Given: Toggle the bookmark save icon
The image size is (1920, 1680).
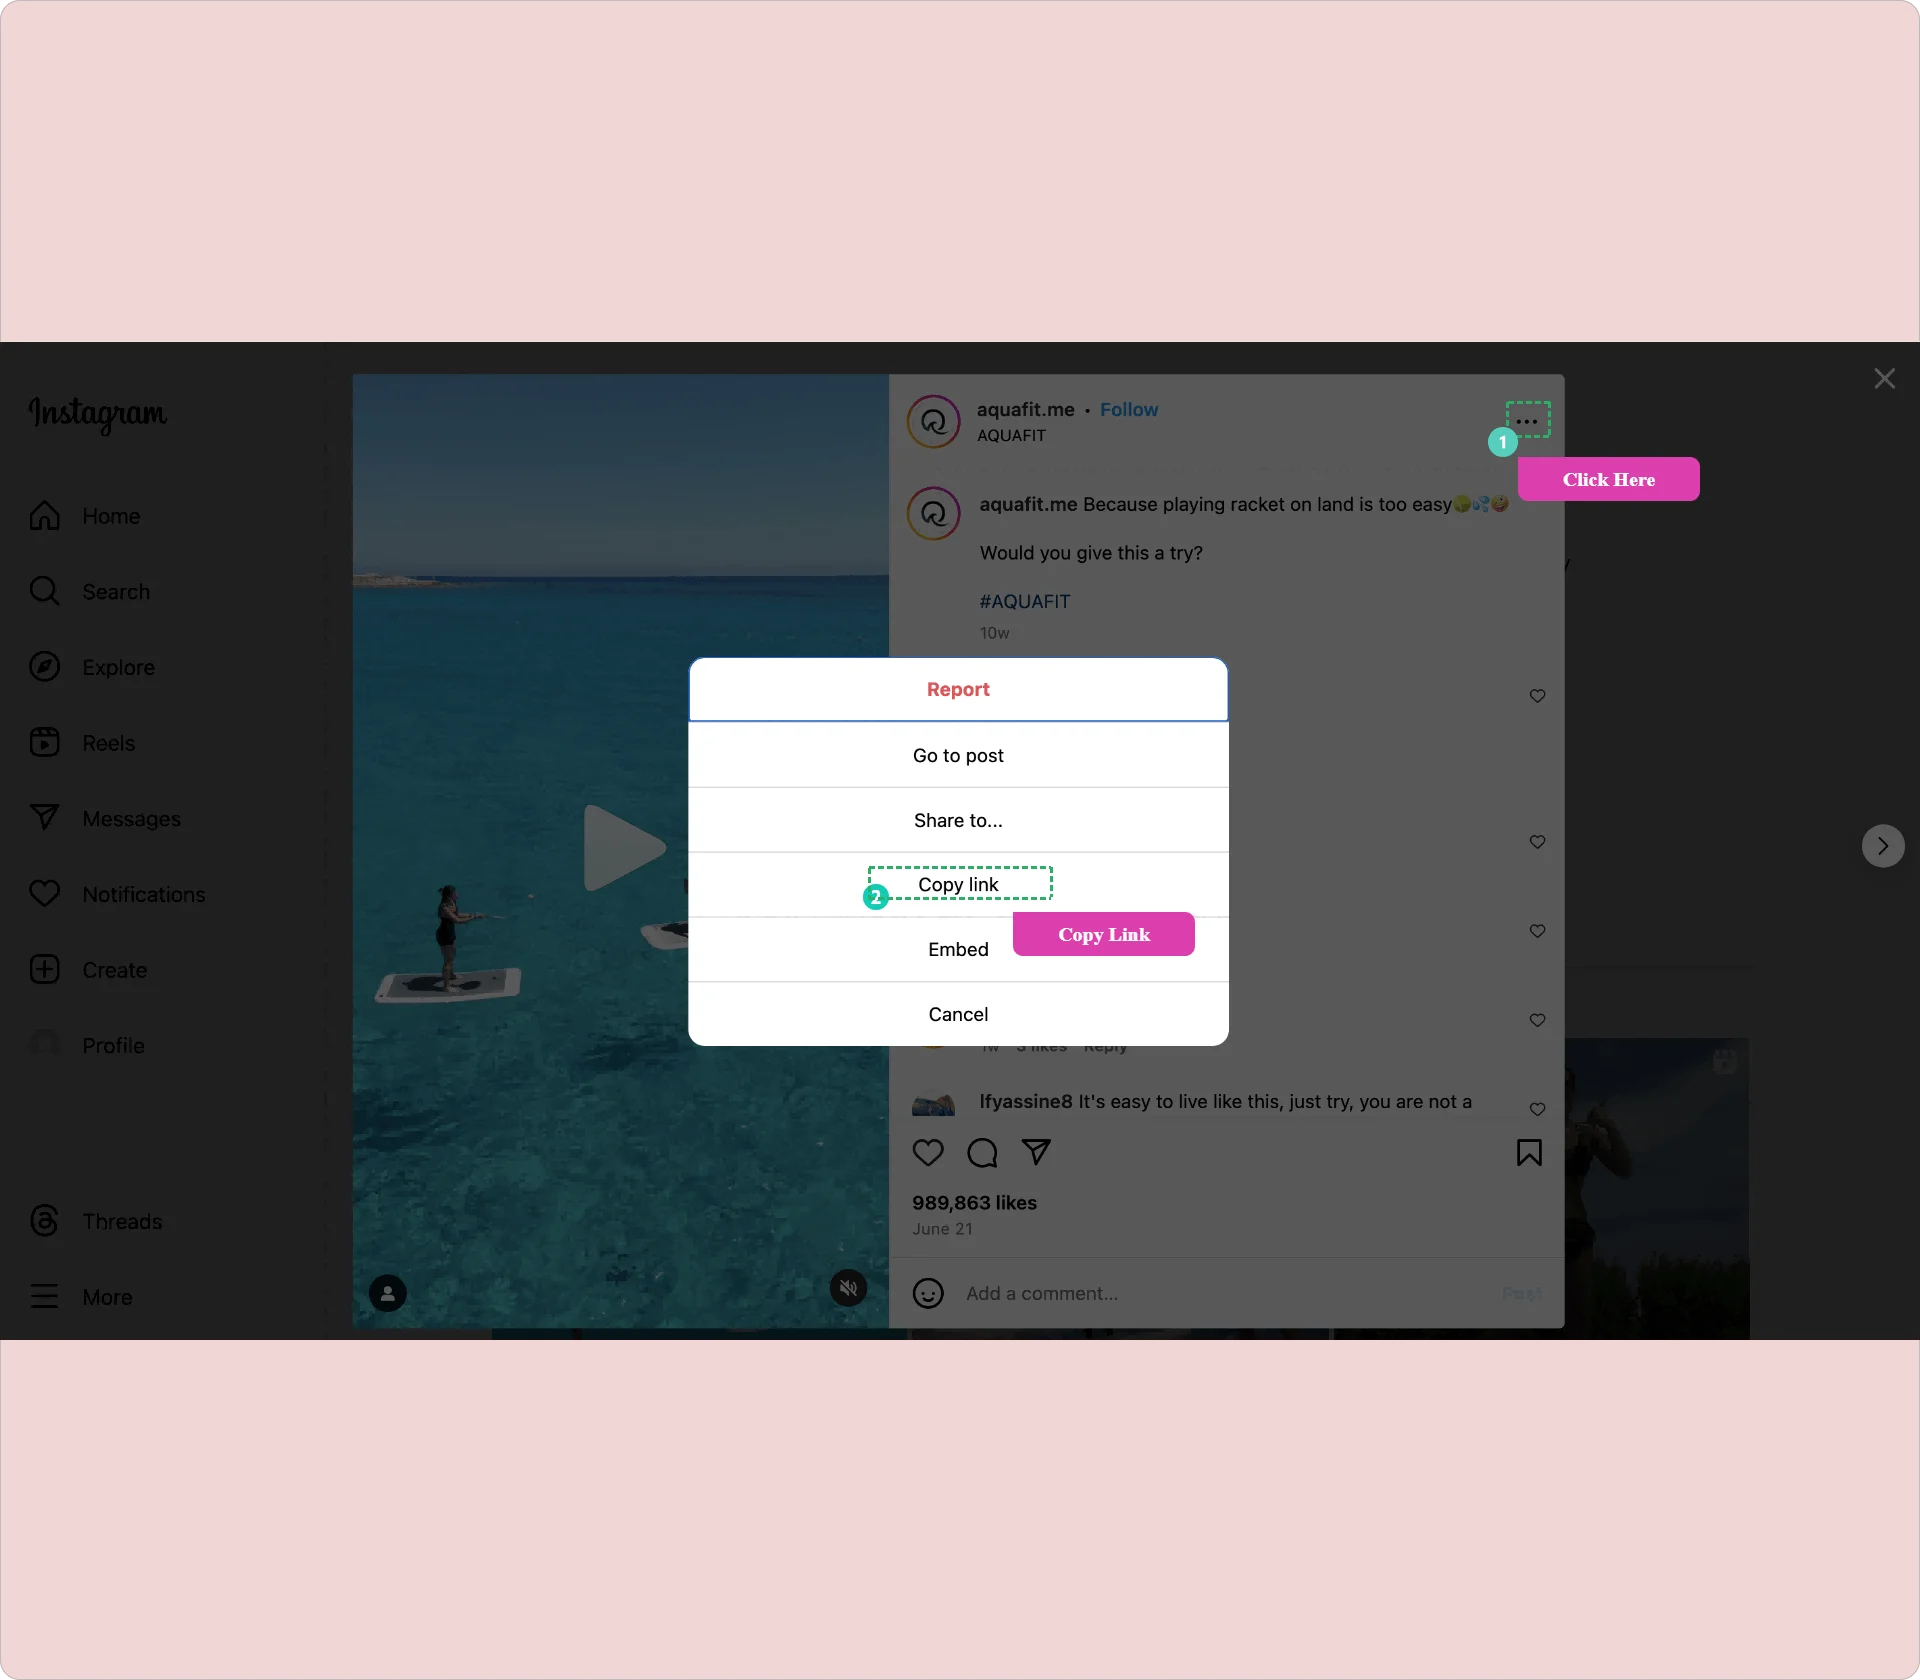Looking at the screenshot, I should (x=1528, y=1151).
